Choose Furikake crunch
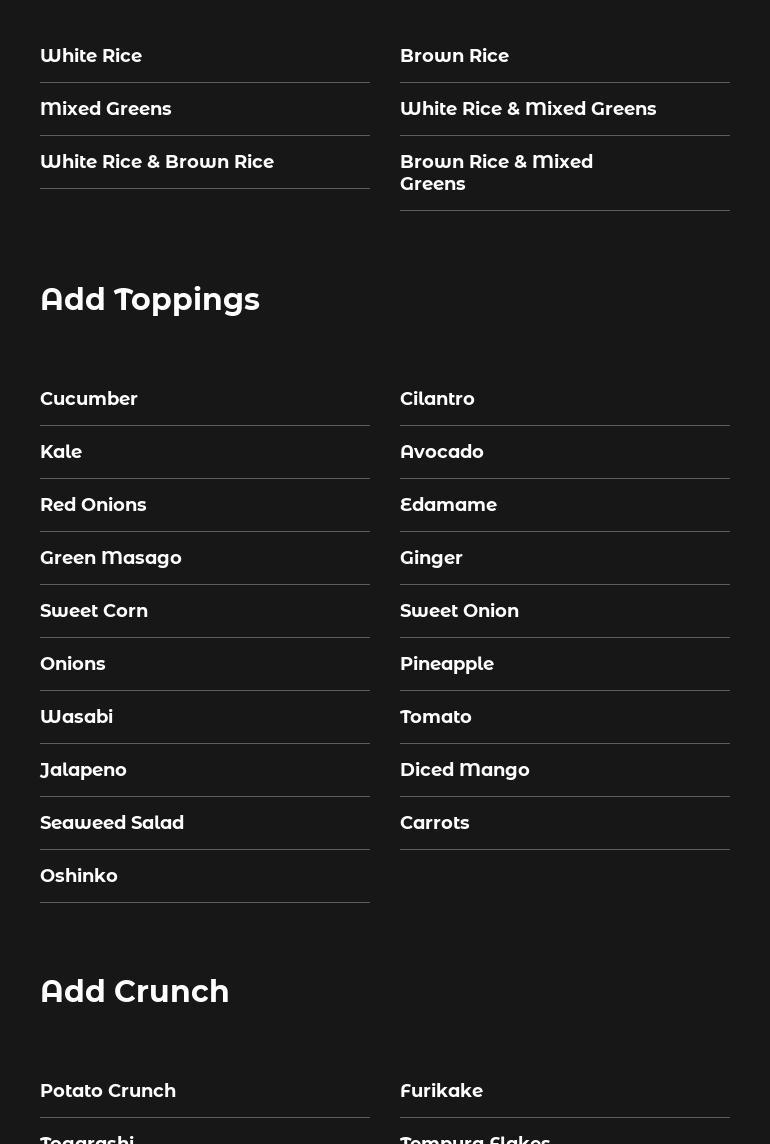Screen dimensions: 770x1144 click(x=441, y=1091)
